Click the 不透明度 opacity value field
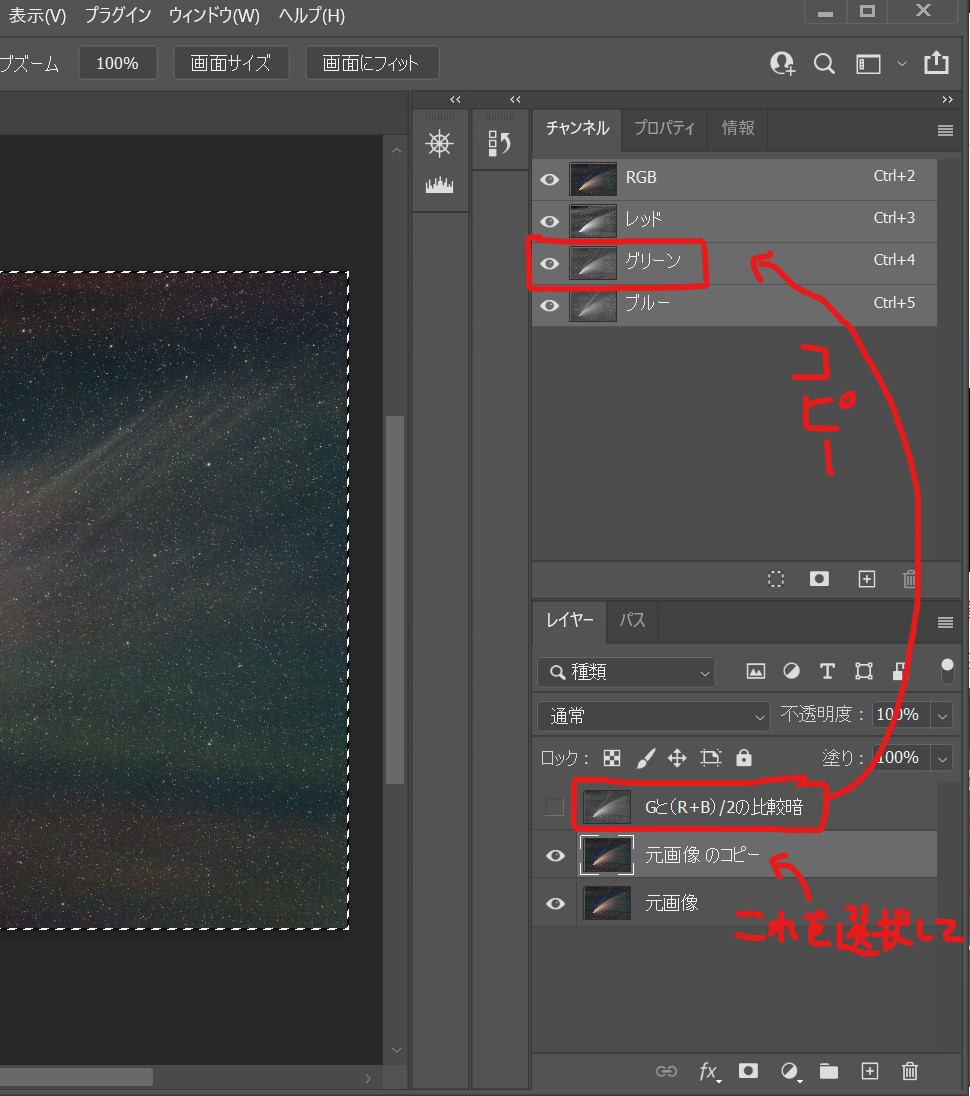 [x=901, y=715]
